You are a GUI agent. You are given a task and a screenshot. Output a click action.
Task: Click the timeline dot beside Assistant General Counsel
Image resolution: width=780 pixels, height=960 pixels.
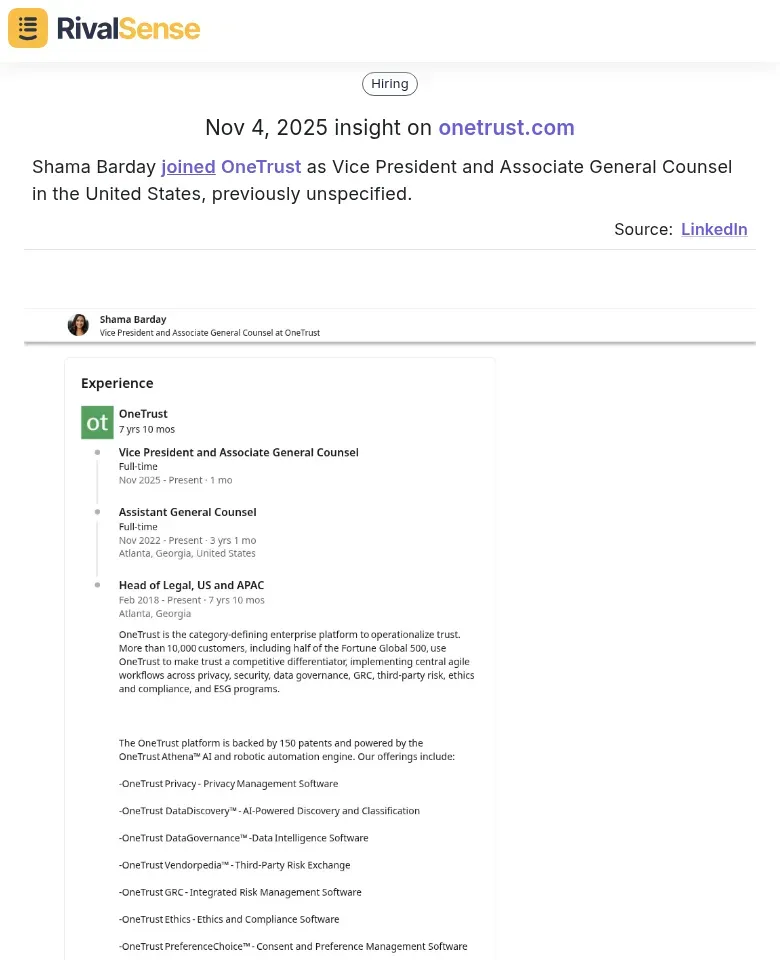[97, 512]
